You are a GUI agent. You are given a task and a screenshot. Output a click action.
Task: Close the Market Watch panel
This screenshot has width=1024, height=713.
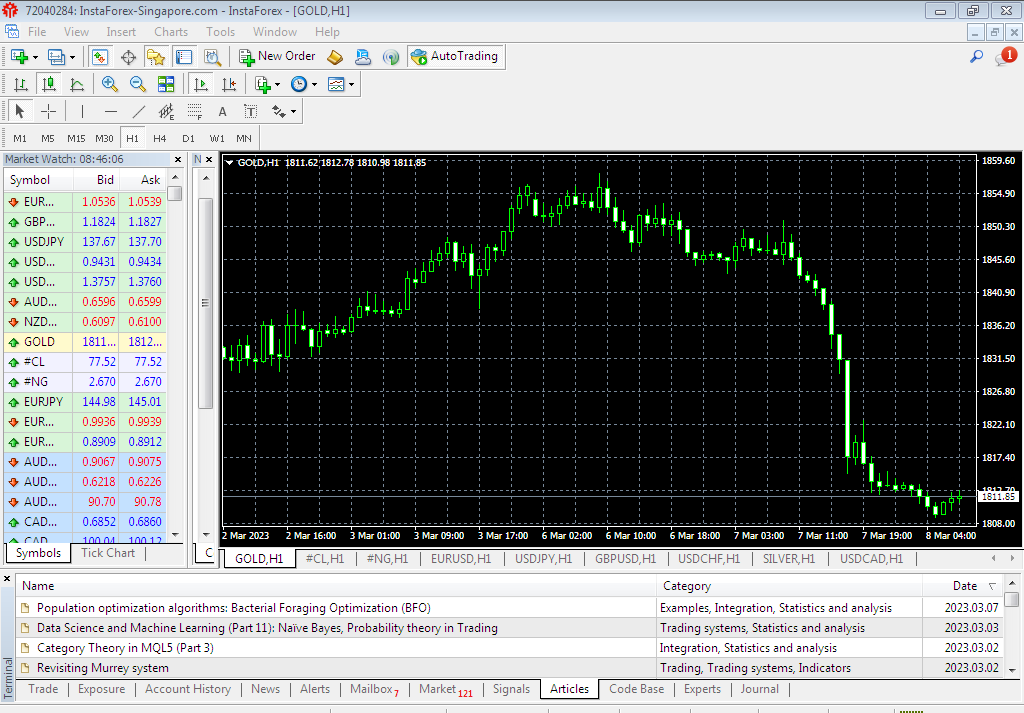178,159
